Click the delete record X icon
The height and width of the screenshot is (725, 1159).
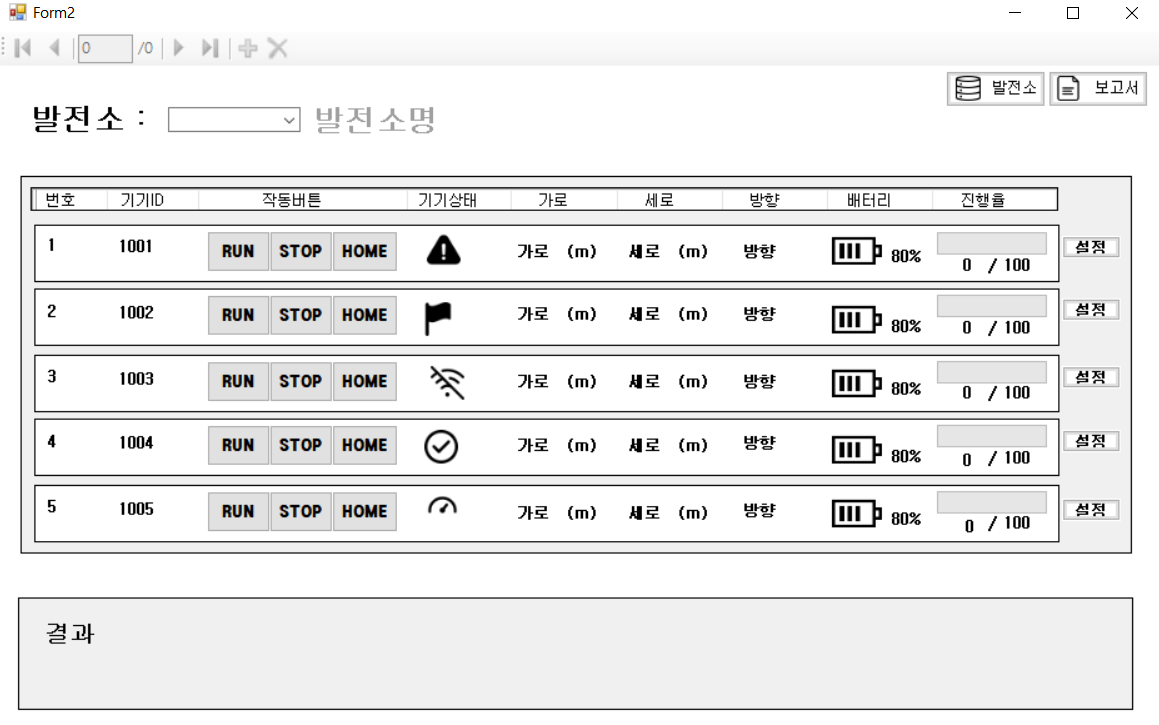pos(276,47)
